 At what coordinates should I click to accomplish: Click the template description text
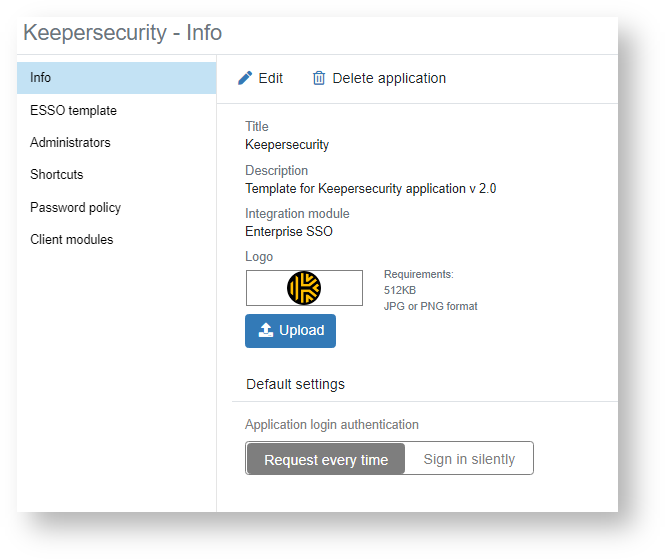point(370,188)
